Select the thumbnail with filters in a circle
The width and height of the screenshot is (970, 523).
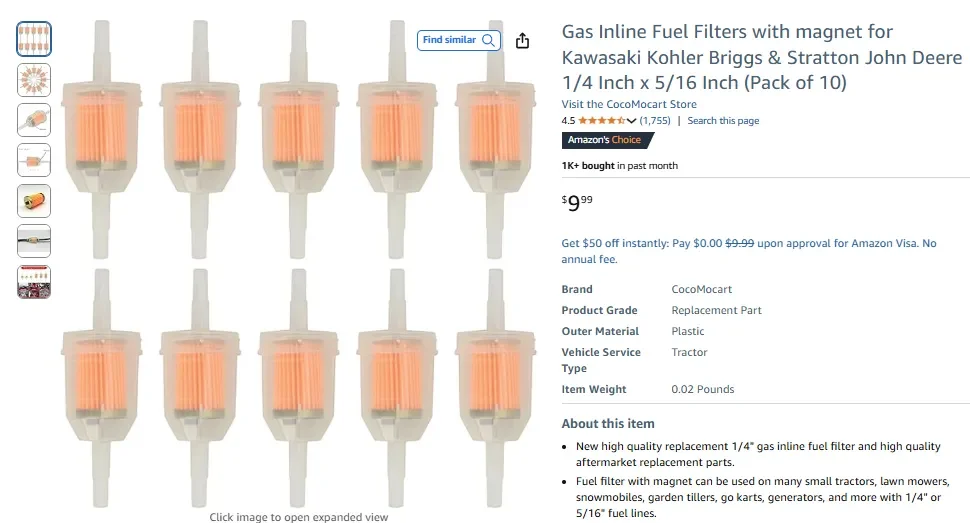pos(34,79)
